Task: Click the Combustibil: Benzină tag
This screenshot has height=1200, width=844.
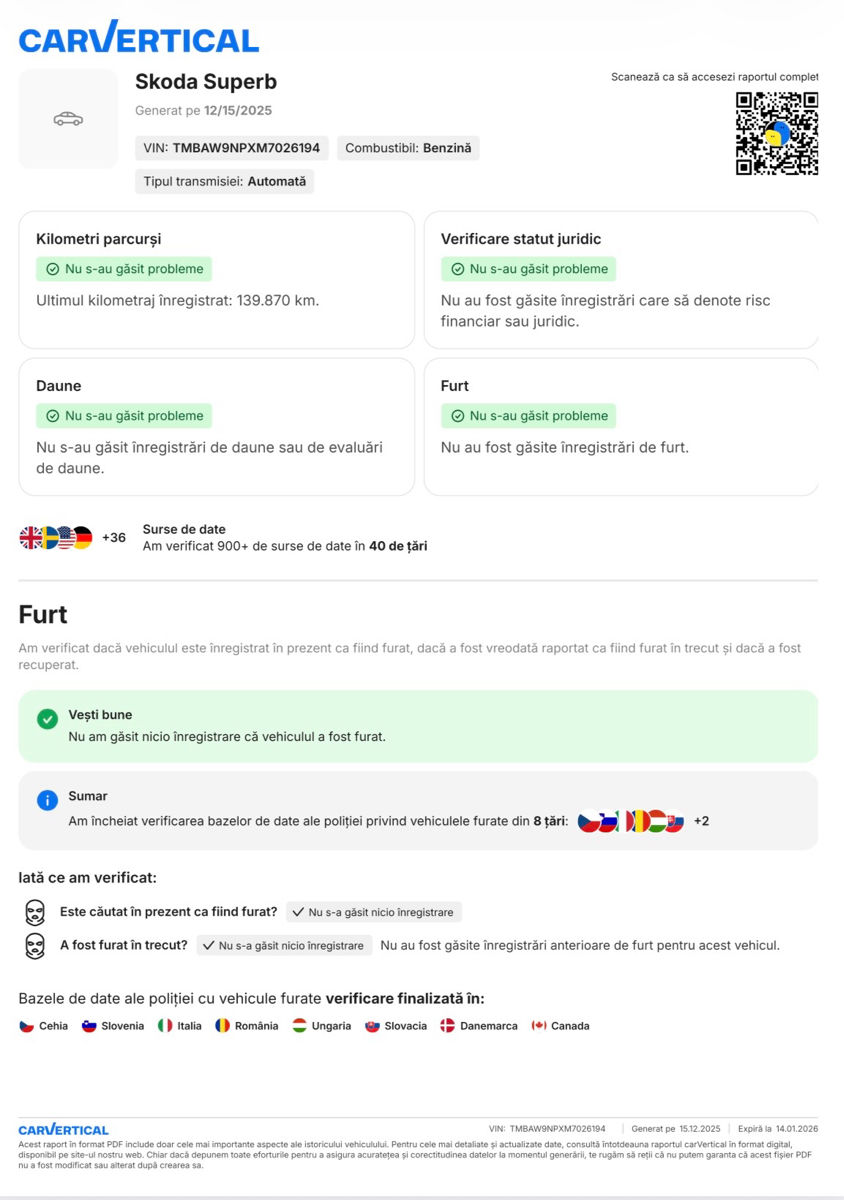Action: pos(408,148)
